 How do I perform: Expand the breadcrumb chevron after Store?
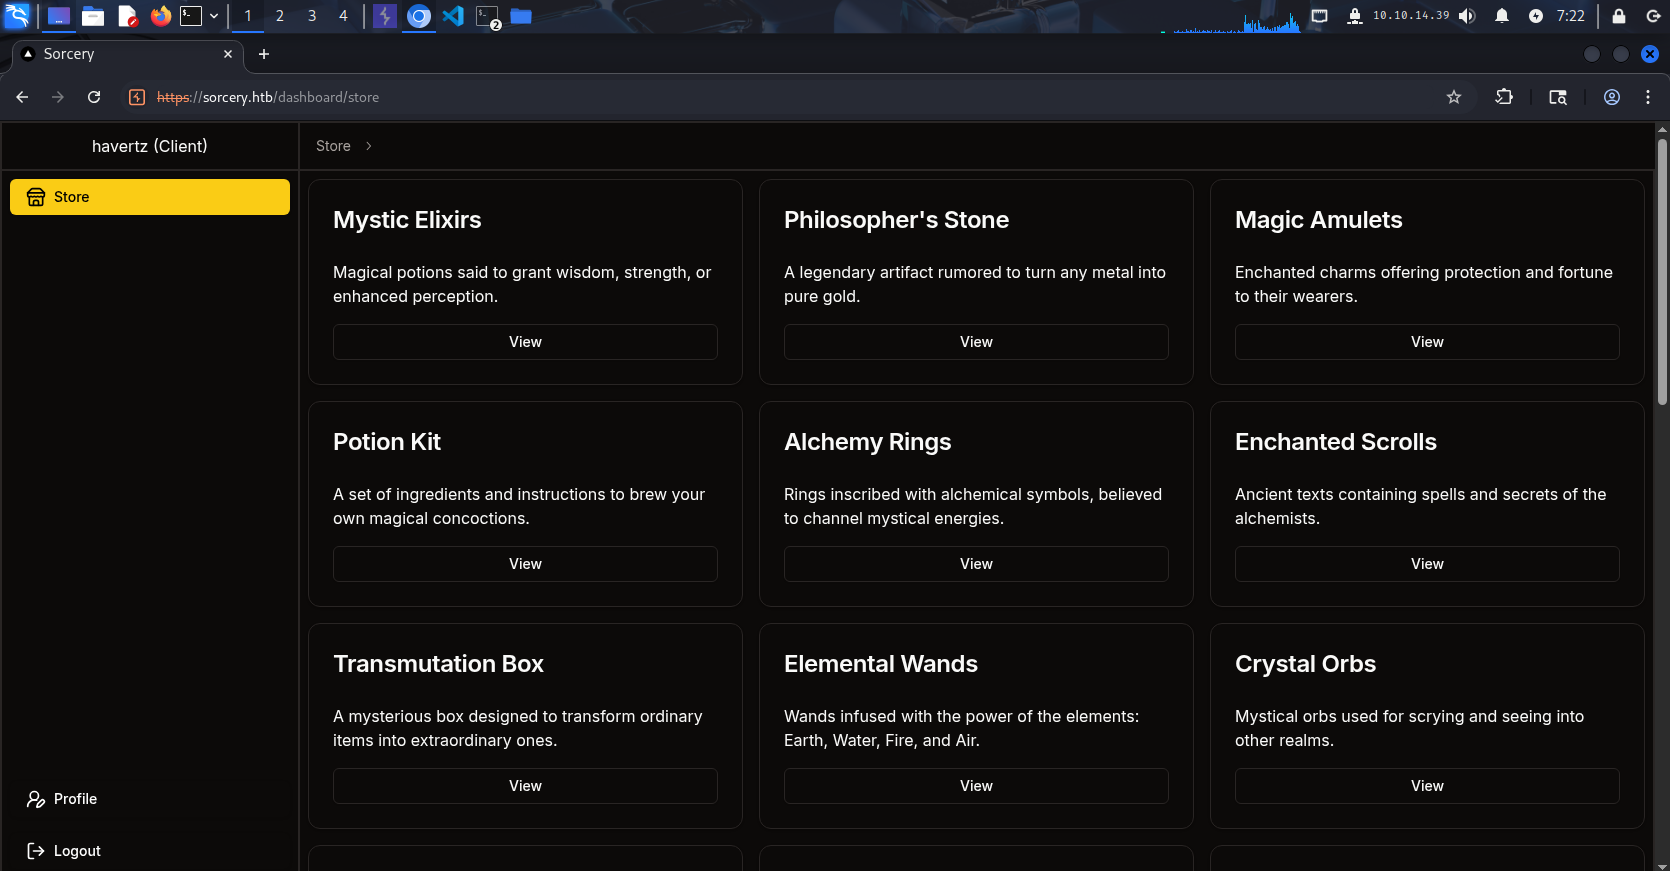point(369,146)
